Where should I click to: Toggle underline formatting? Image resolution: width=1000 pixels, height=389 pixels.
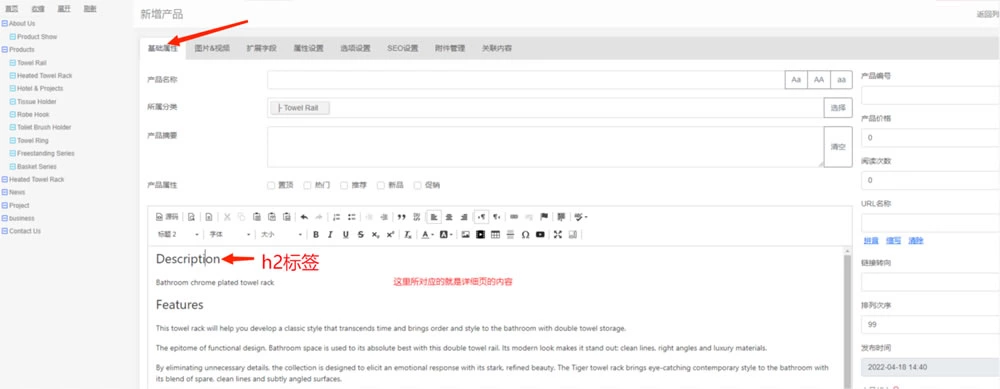[x=346, y=235]
